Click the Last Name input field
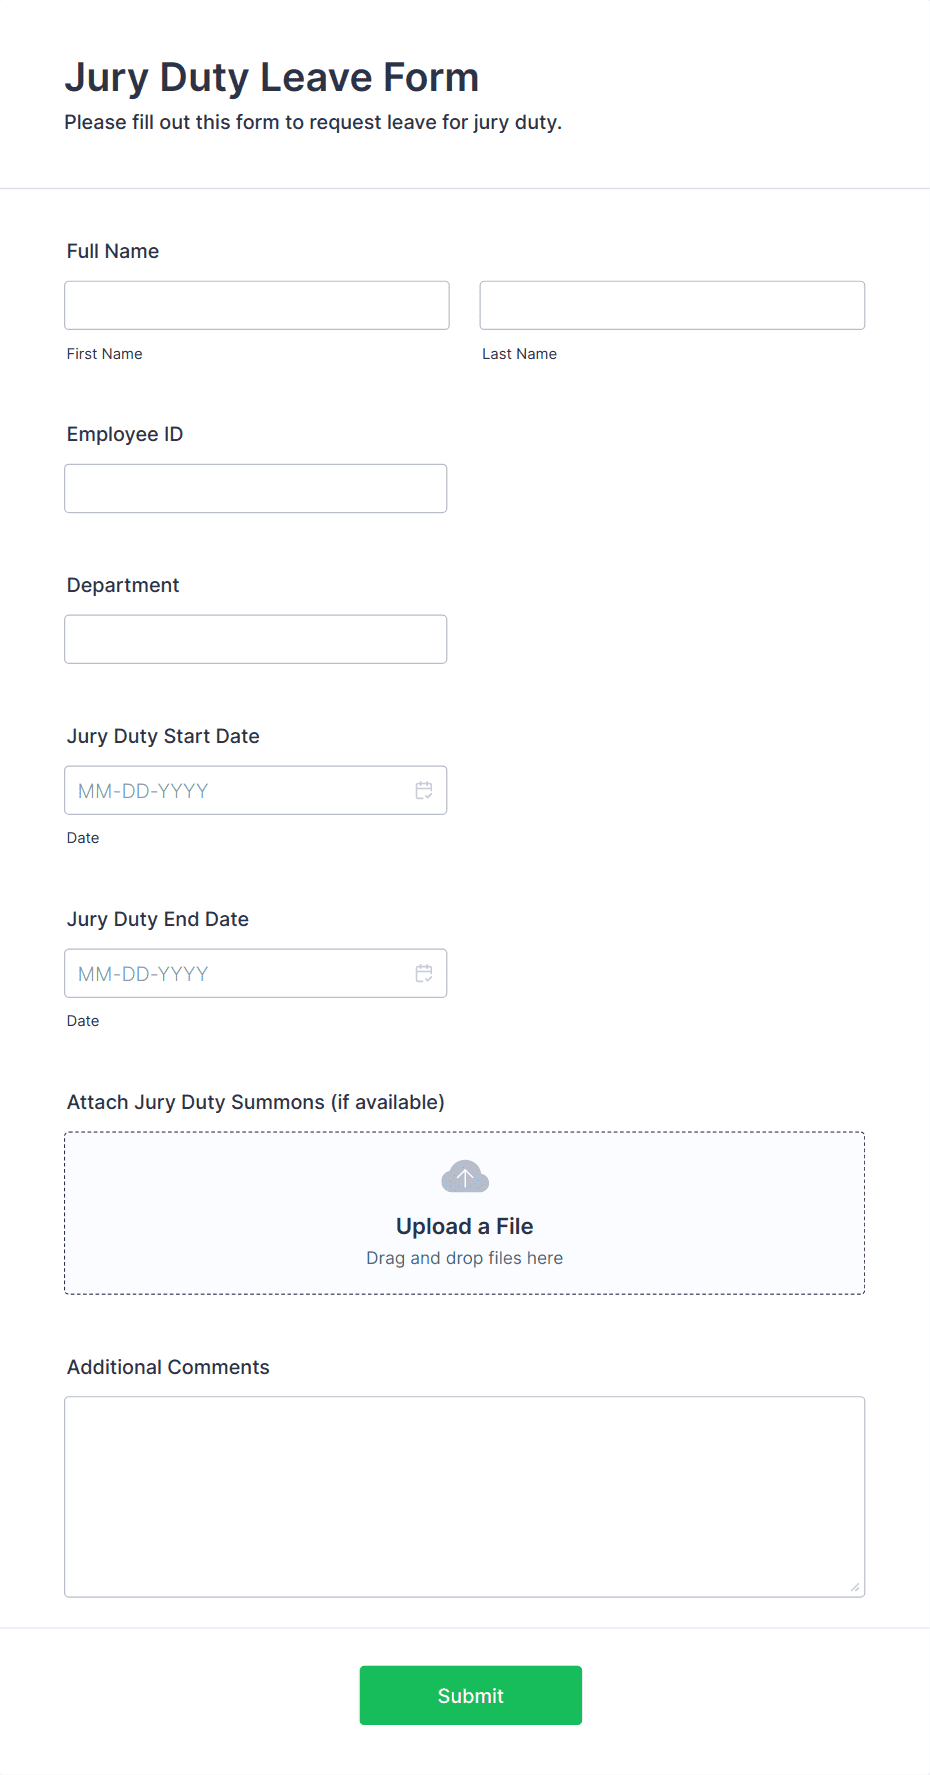 click(671, 305)
